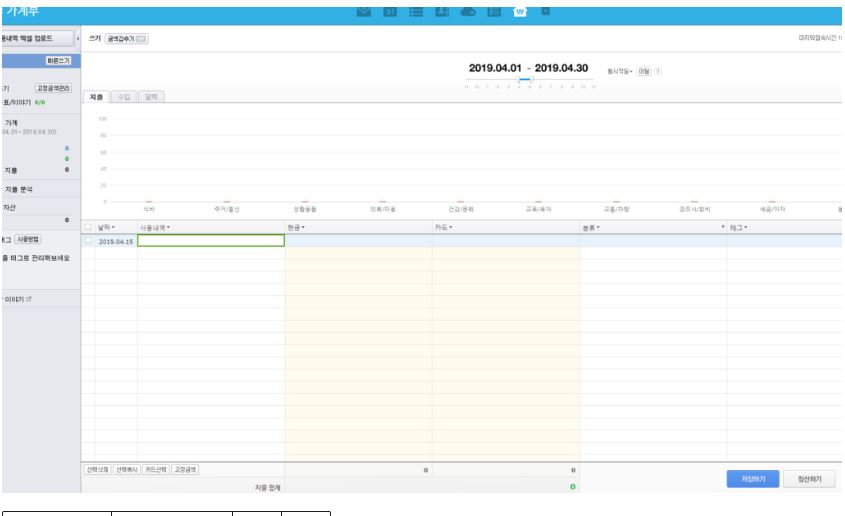The width and height of the screenshot is (845, 516).
Task: Click the help question mark next to 매월
Action: [x=658, y=71]
